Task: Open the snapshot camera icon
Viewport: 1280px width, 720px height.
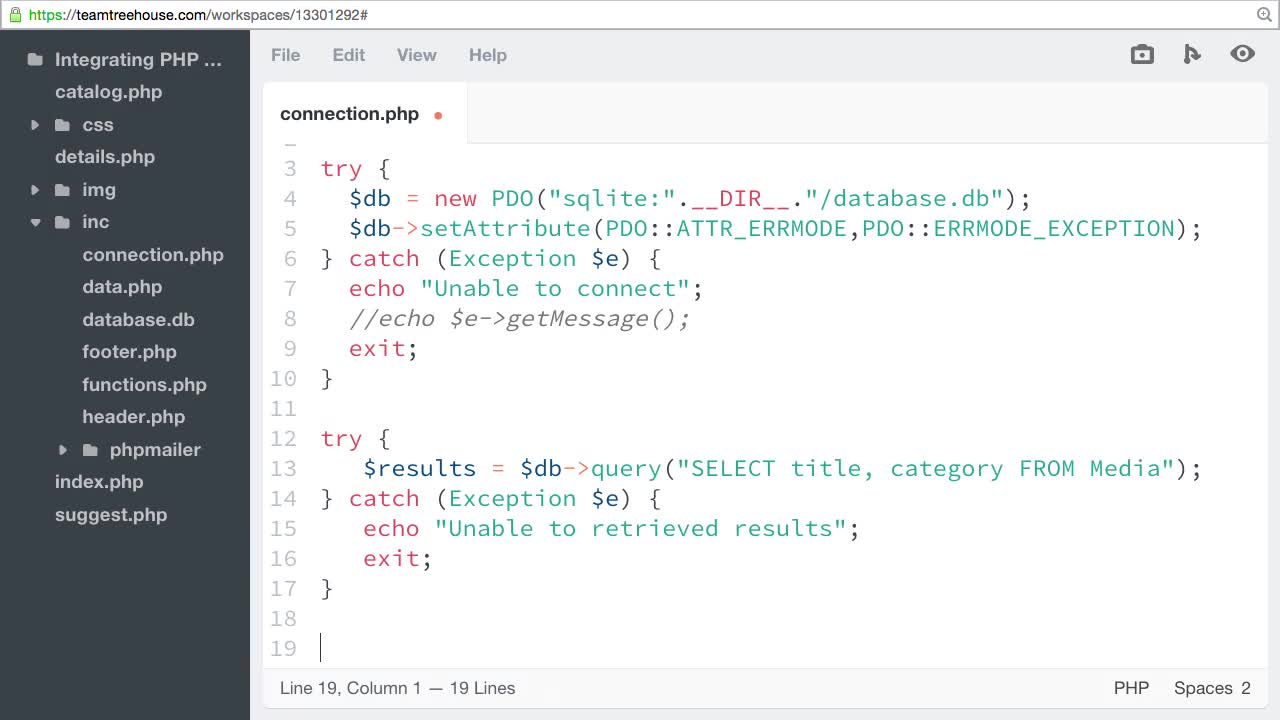Action: pyautogui.click(x=1142, y=55)
